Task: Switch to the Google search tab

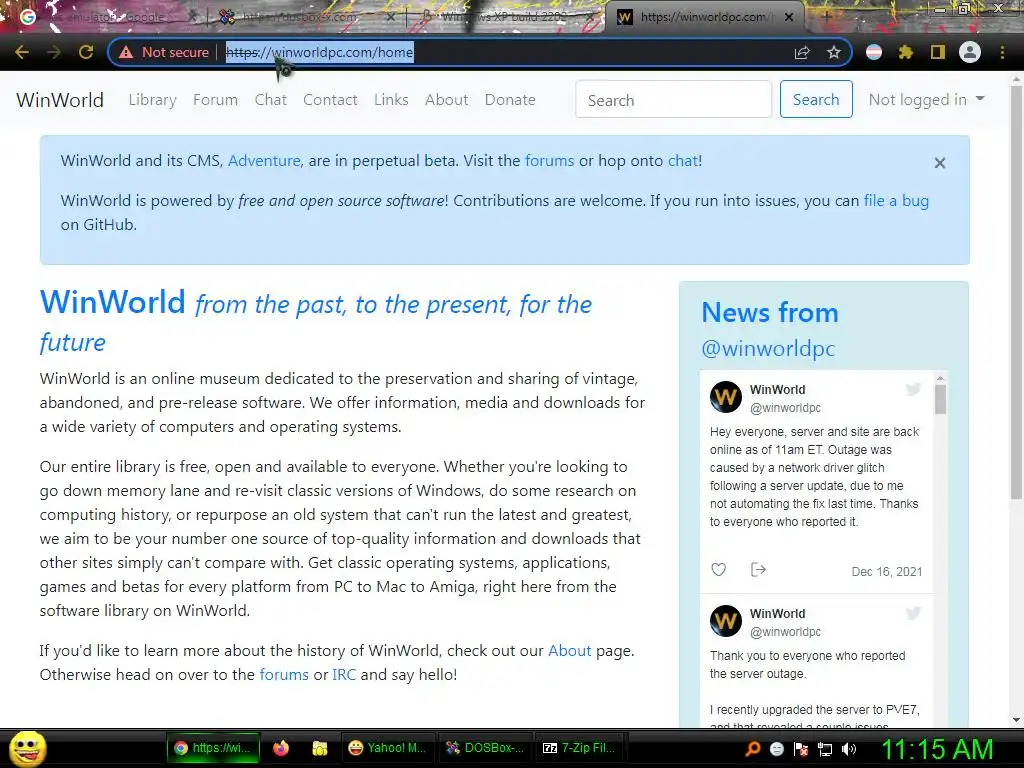Action: tap(108, 17)
